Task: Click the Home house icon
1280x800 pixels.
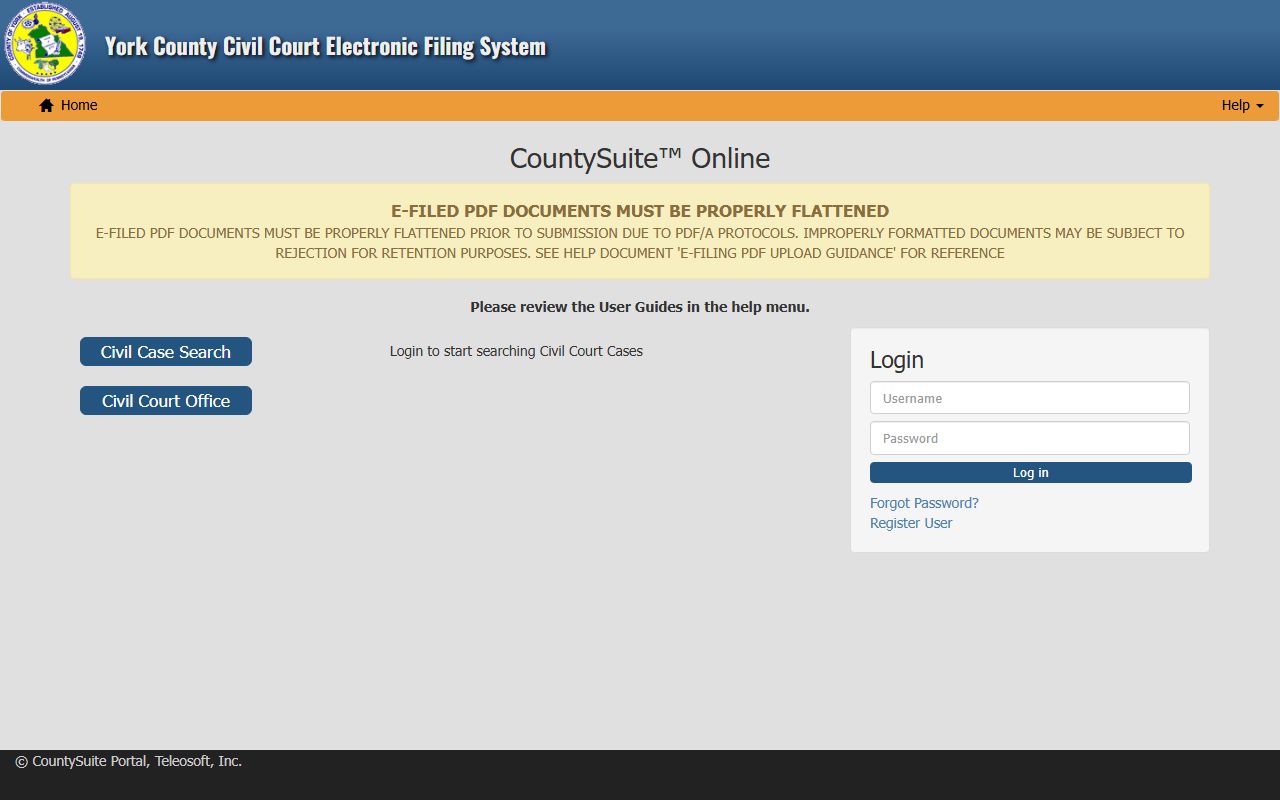Action: 46,105
